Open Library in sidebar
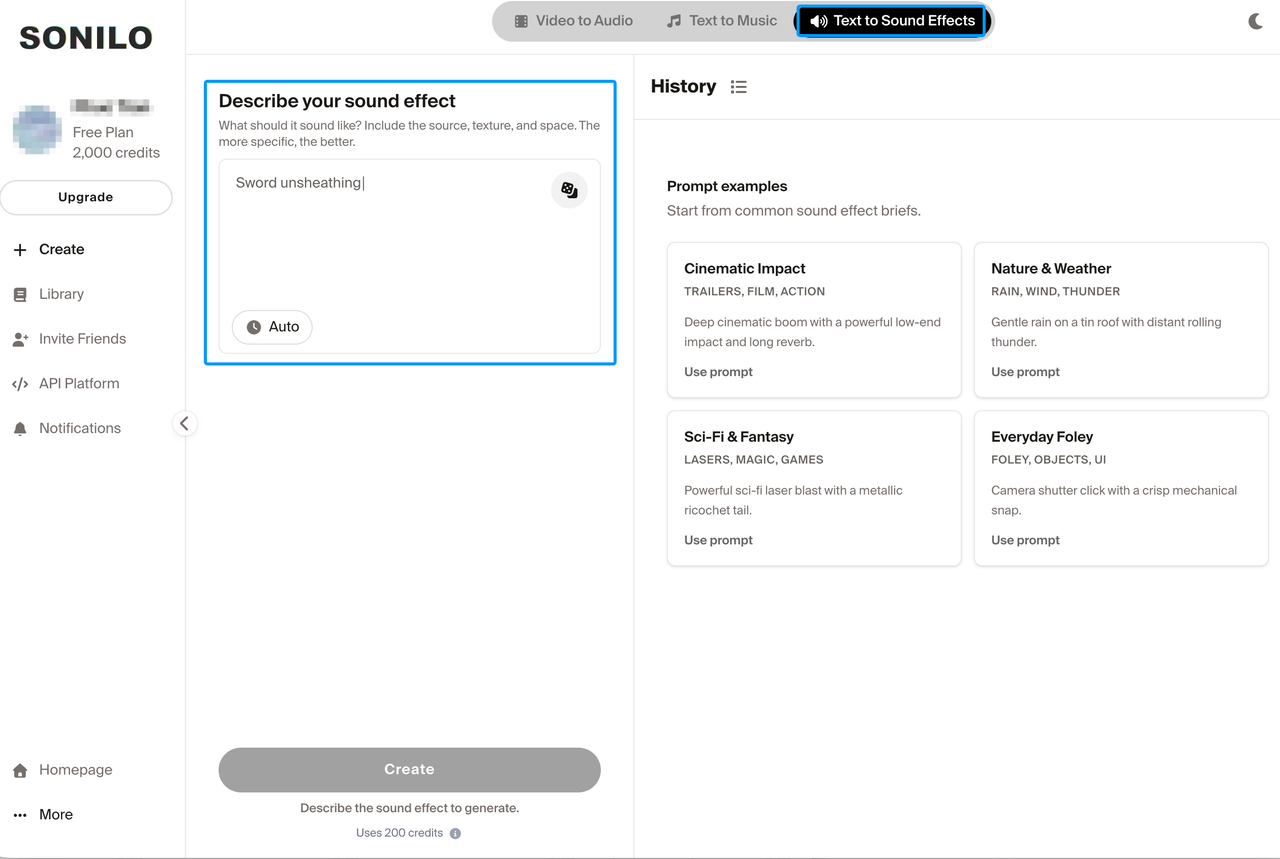The width and height of the screenshot is (1280, 859). point(48,294)
